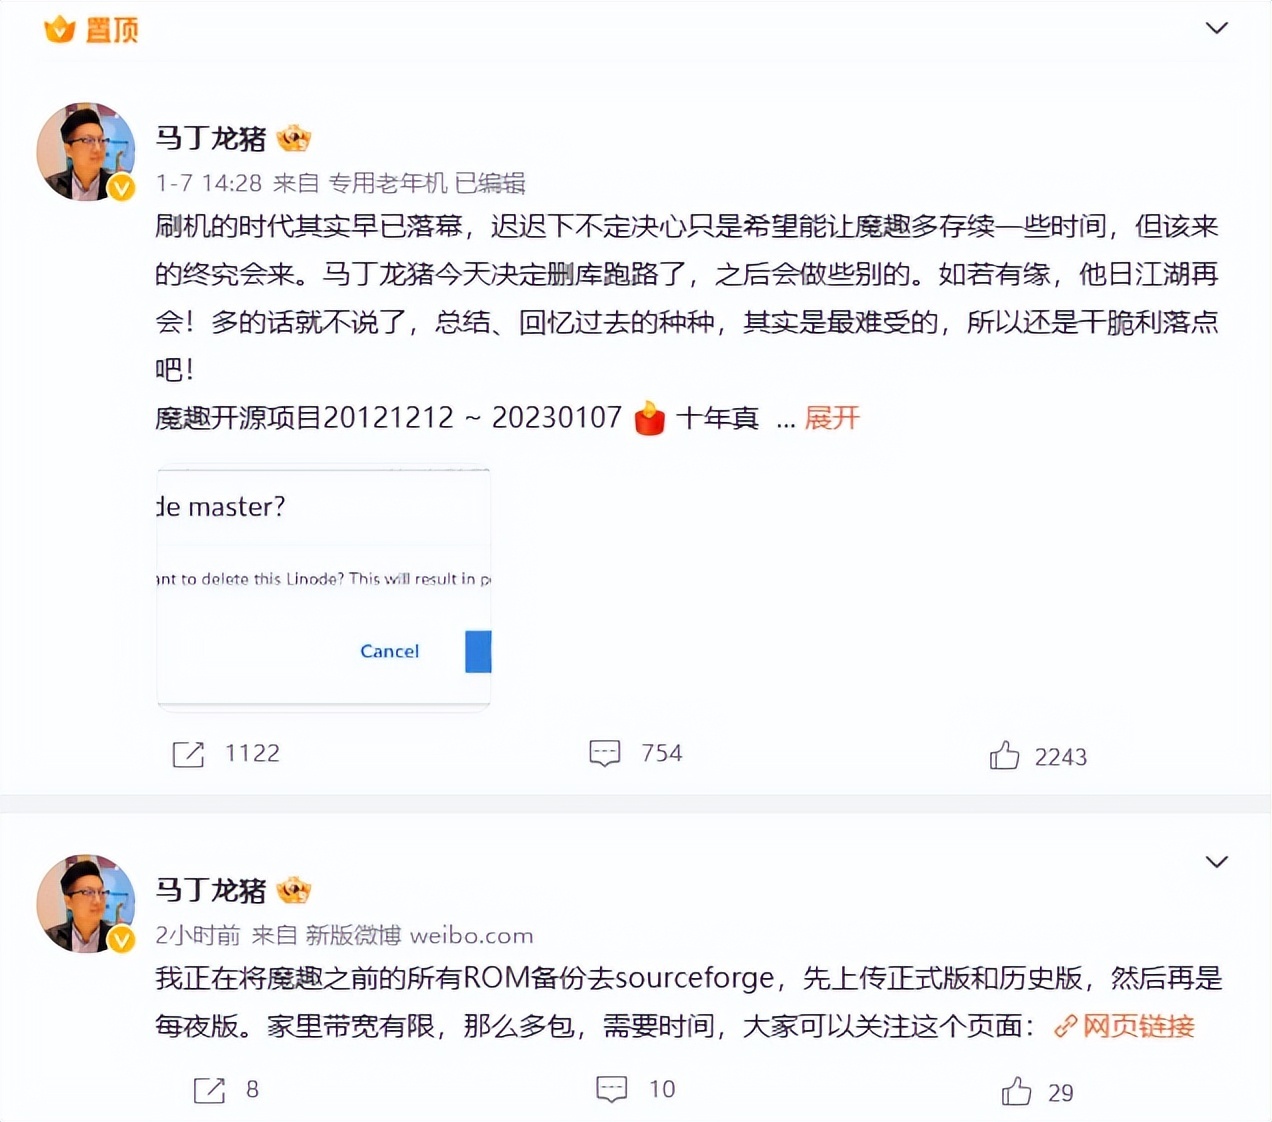Screen dimensions: 1272x1122
Task: Click the repost icon with 1122 count
Action: point(188,754)
